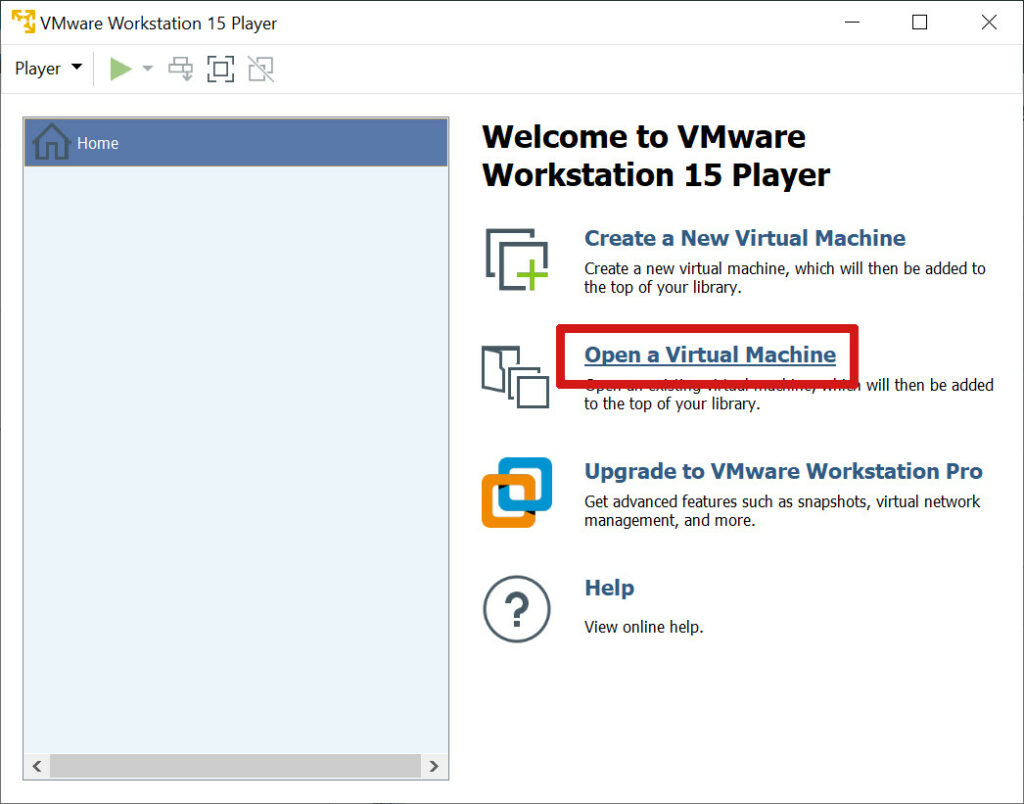Click Send Ctrl+Alt+Del toolbar icon
Image resolution: width=1024 pixels, height=804 pixels.
coord(181,69)
